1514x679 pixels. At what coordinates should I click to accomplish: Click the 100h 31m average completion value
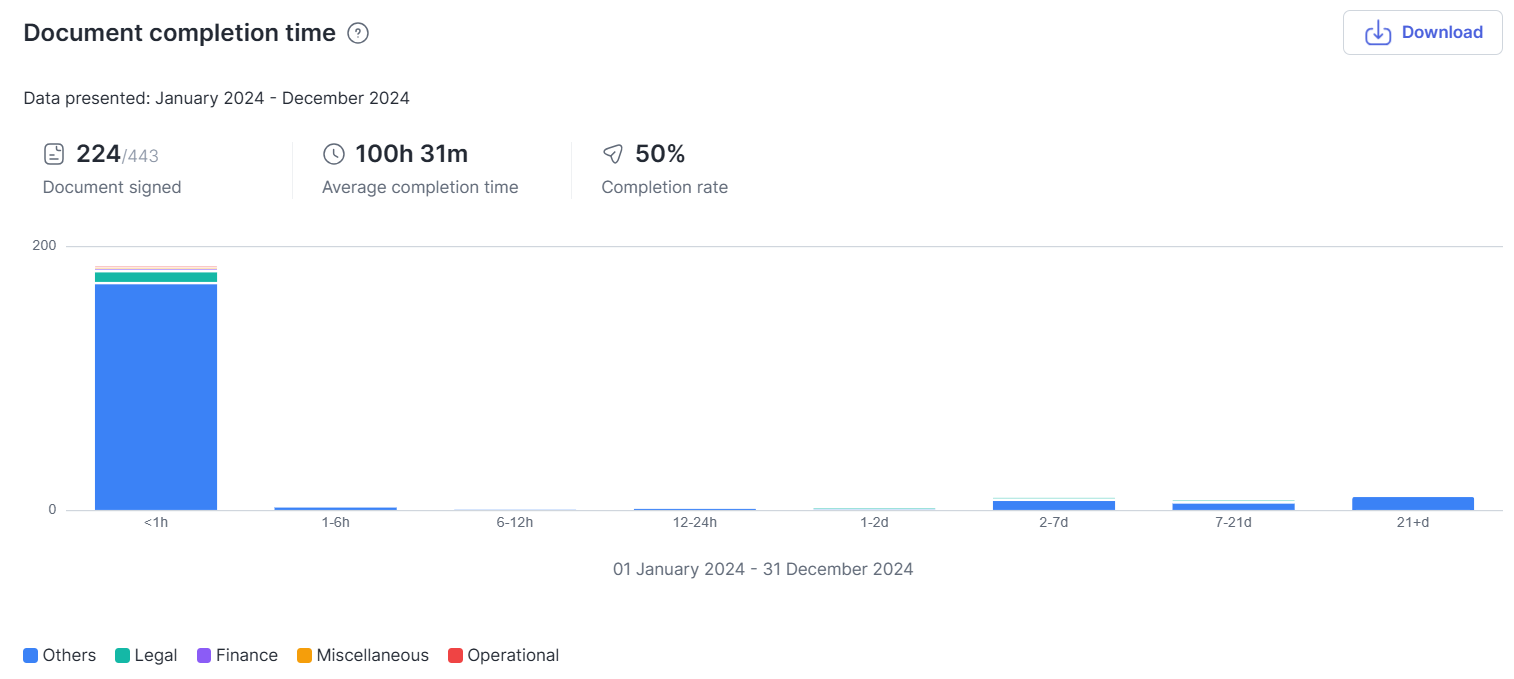coord(411,154)
